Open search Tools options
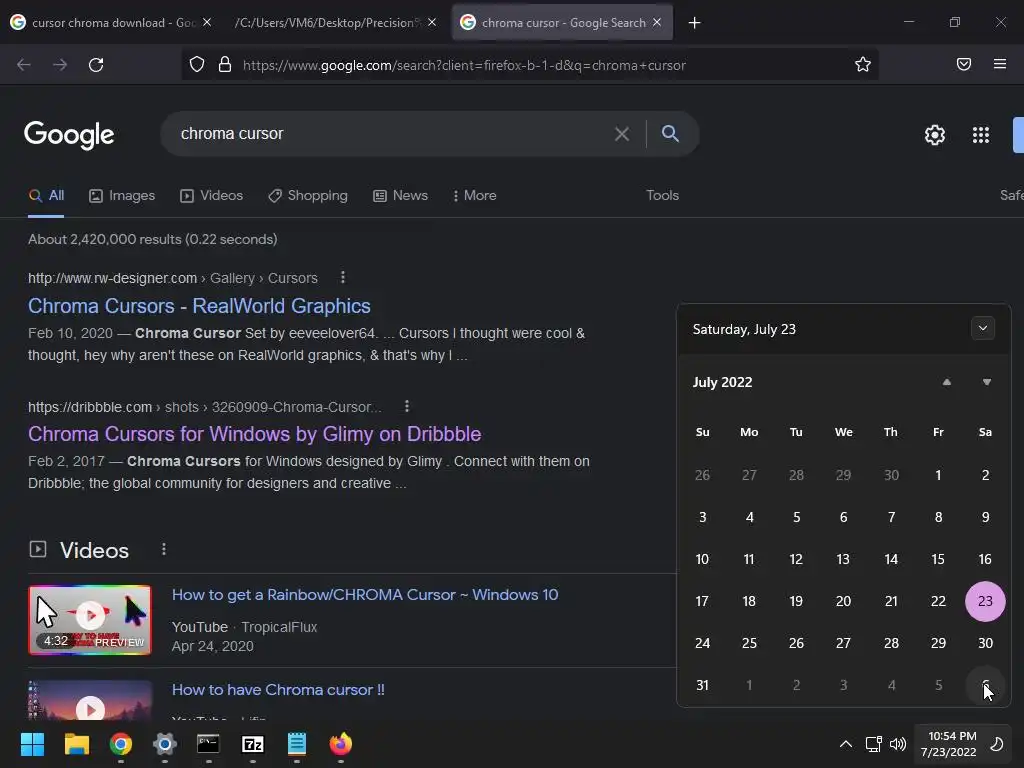The height and width of the screenshot is (768, 1024). [x=662, y=195]
